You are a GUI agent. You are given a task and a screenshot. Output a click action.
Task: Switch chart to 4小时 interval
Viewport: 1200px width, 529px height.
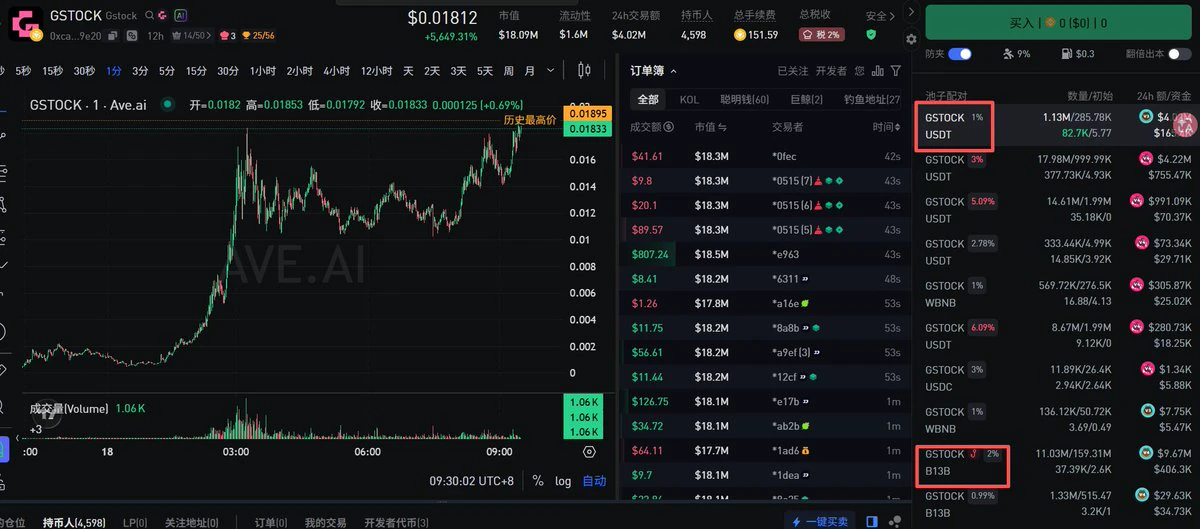click(x=335, y=71)
